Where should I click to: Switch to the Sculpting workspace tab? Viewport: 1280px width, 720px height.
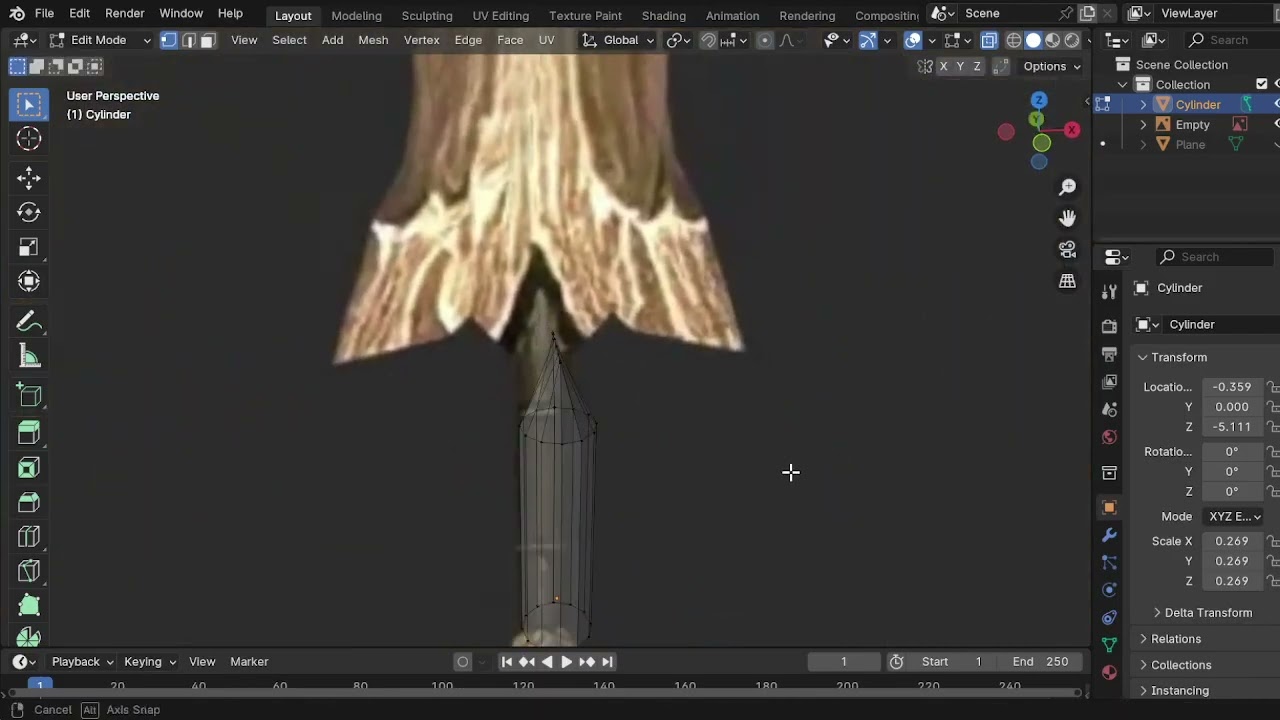pyautogui.click(x=427, y=15)
